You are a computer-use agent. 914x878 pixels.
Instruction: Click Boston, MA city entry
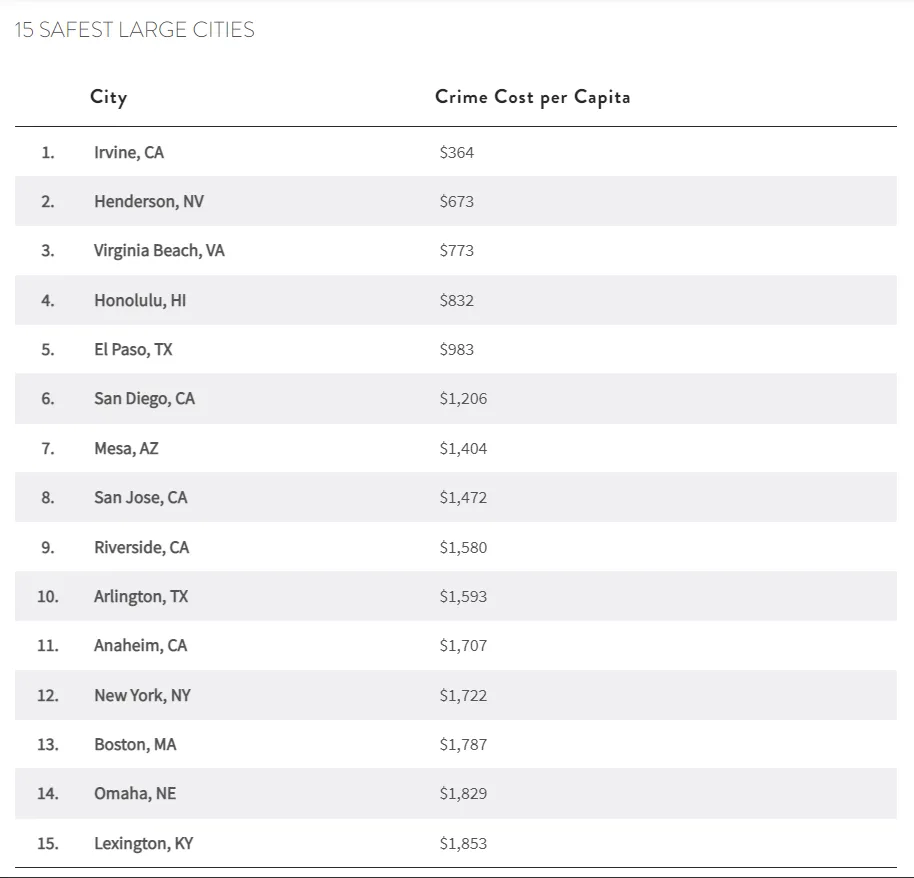coord(135,745)
